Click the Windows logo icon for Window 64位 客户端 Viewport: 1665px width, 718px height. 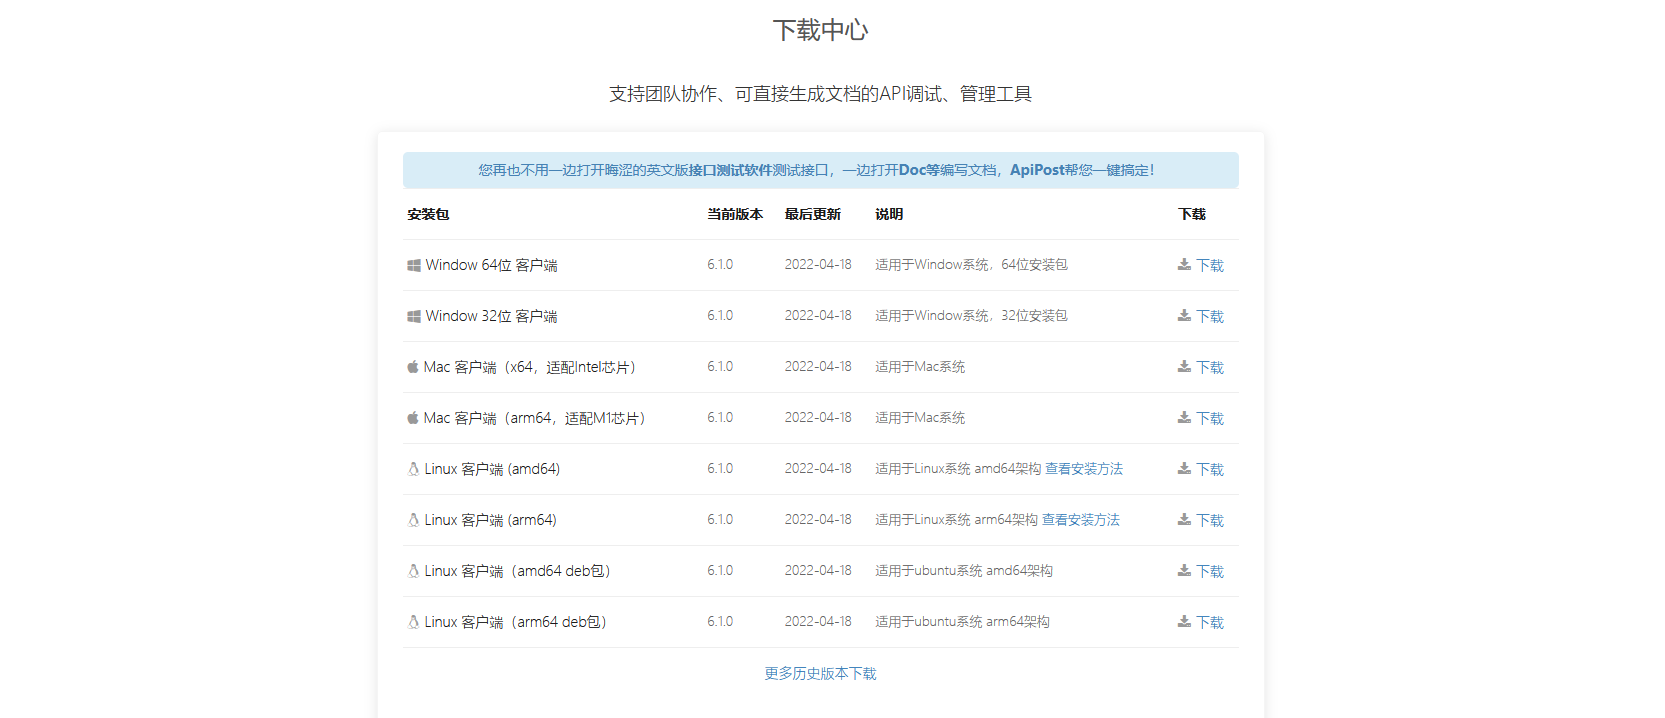[413, 265]
